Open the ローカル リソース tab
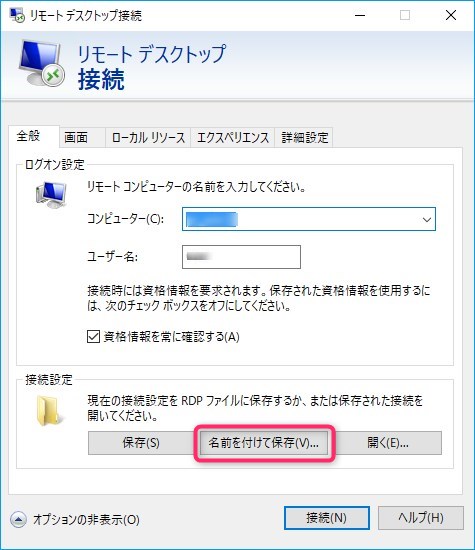Image resolution: width=475 pixels, height=550 pixels. 148,138
